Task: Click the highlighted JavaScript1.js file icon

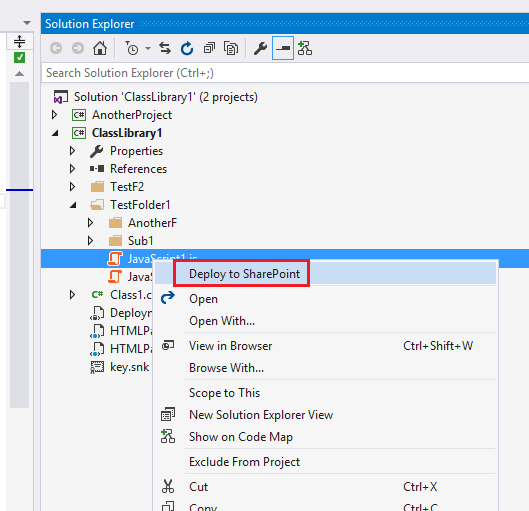Action: pyautogui.click(x=115, y=258)
